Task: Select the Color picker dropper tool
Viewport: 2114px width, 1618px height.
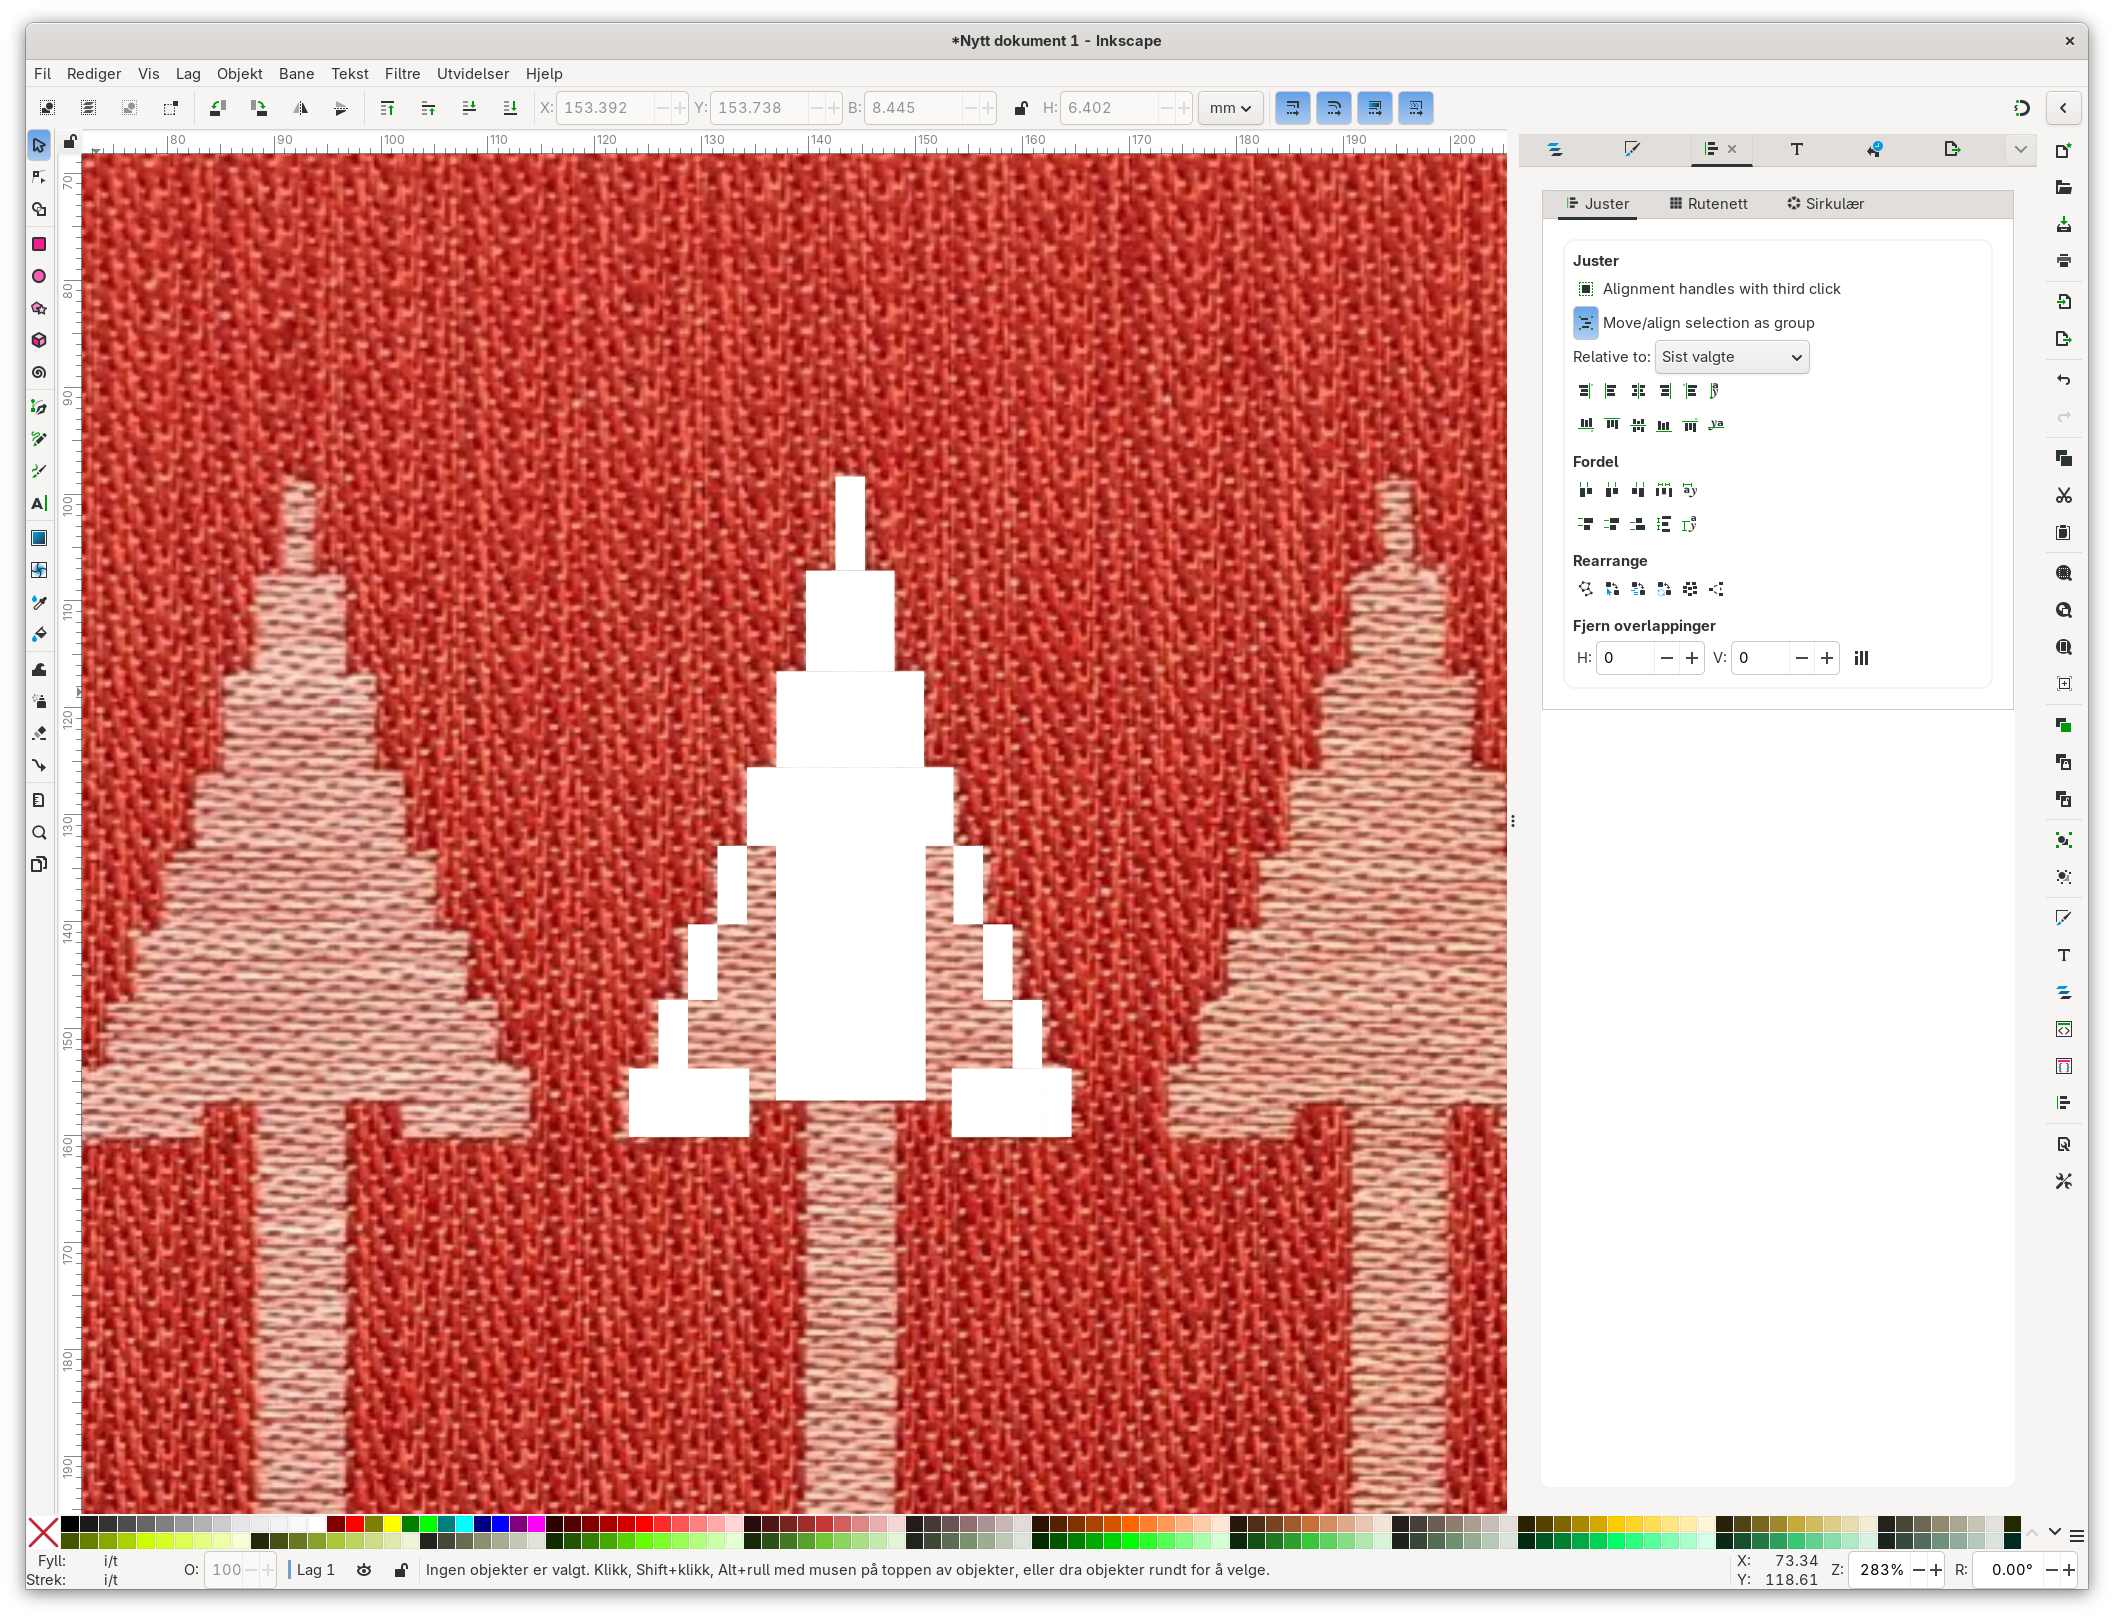Action: pyautogui.click(x=39, y=602)
